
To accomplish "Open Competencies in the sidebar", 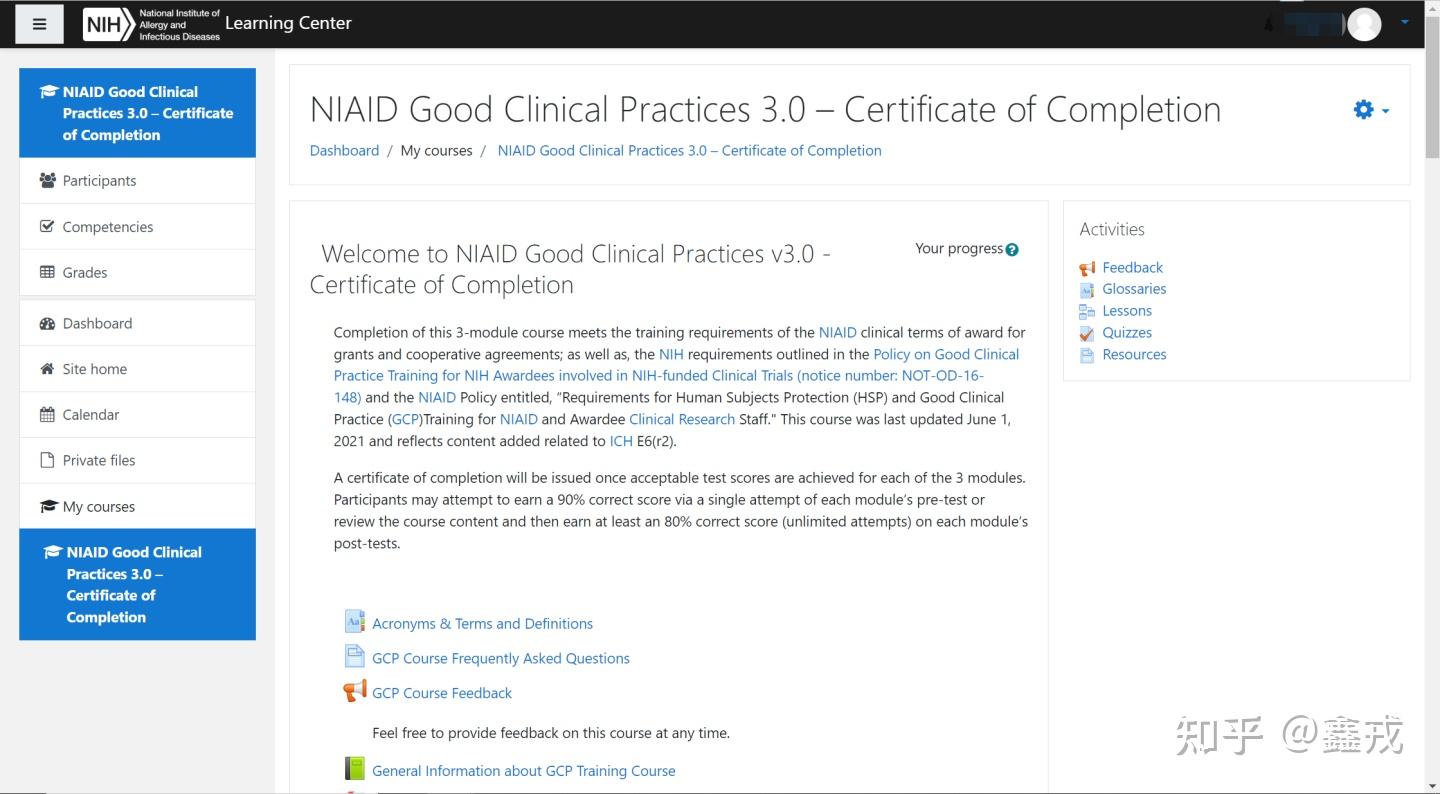I will pyautogui.click(x=137, y=227).
